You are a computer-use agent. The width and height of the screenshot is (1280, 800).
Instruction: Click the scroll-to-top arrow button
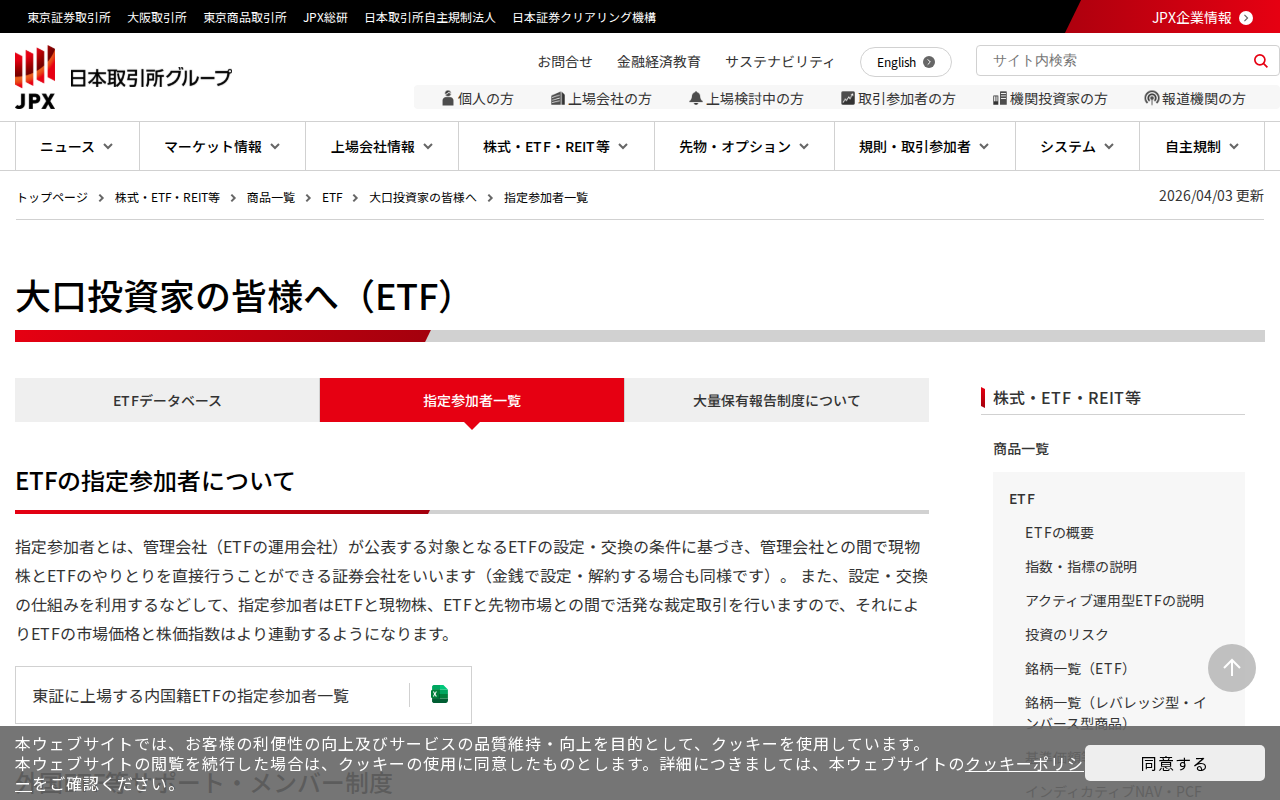click(1232, 668)
